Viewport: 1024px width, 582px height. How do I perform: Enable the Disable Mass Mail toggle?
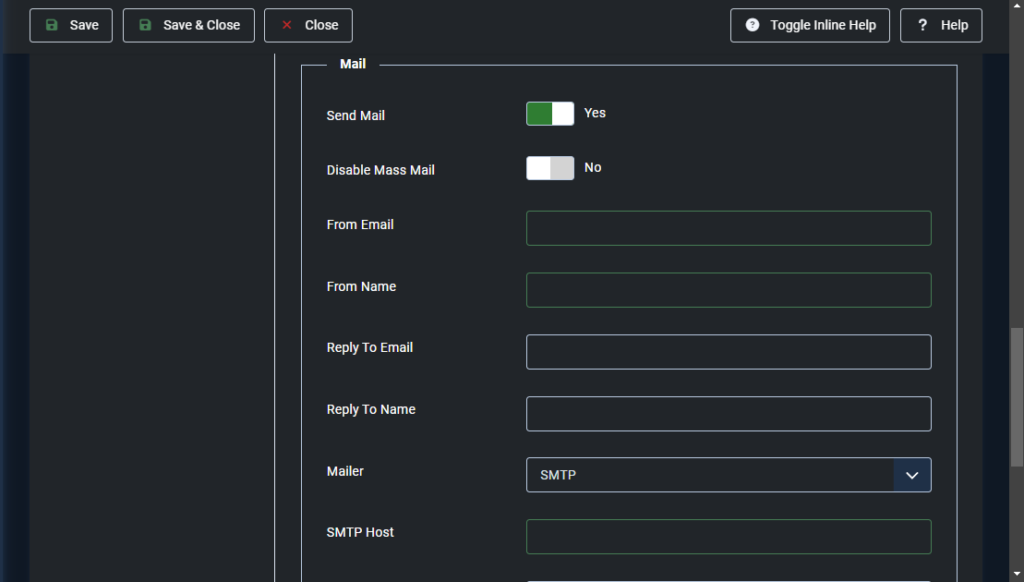pos(549,168)
